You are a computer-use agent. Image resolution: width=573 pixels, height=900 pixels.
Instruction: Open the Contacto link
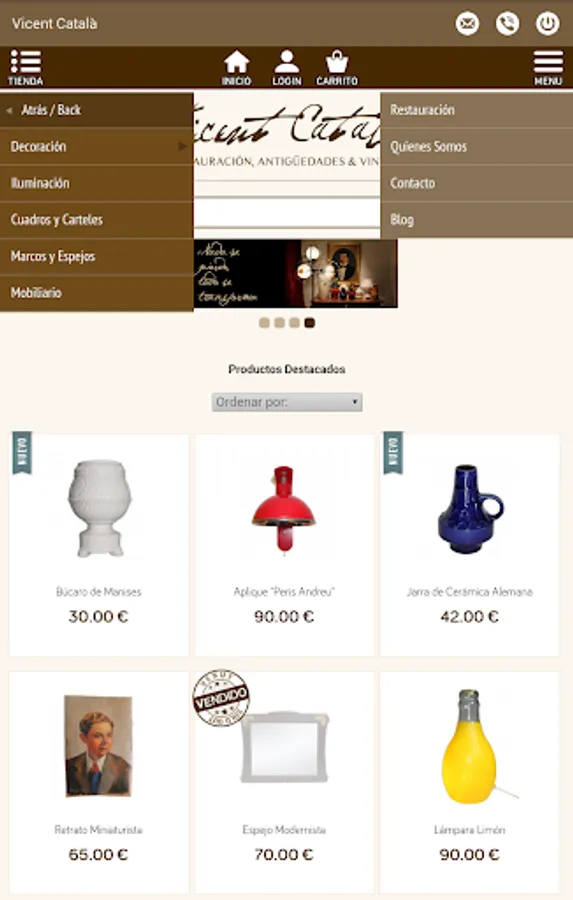tap(477, 183)
